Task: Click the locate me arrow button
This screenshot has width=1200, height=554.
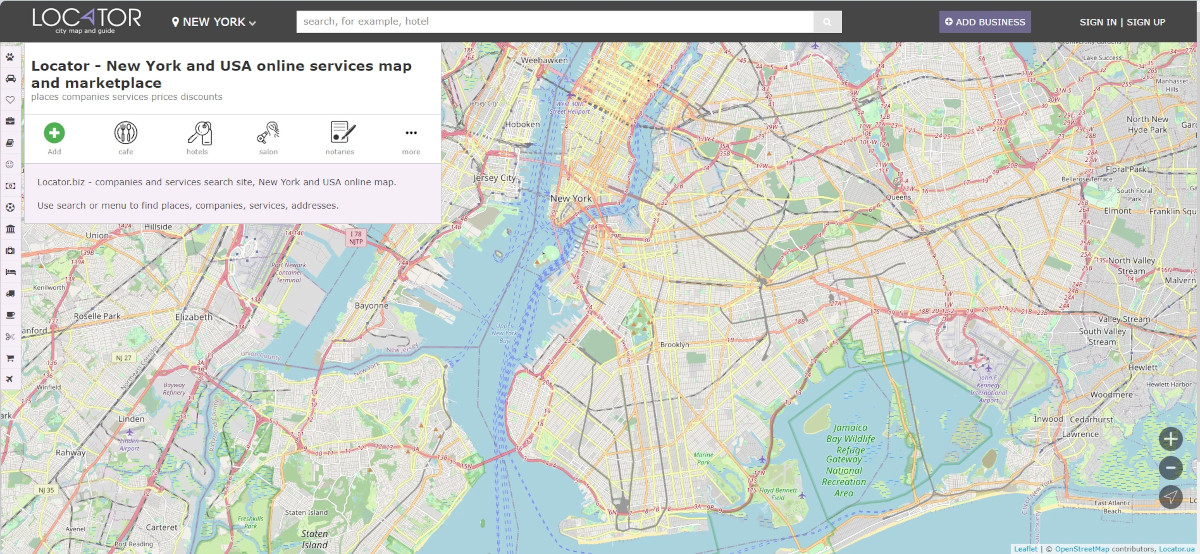Action: point(1170,497)
